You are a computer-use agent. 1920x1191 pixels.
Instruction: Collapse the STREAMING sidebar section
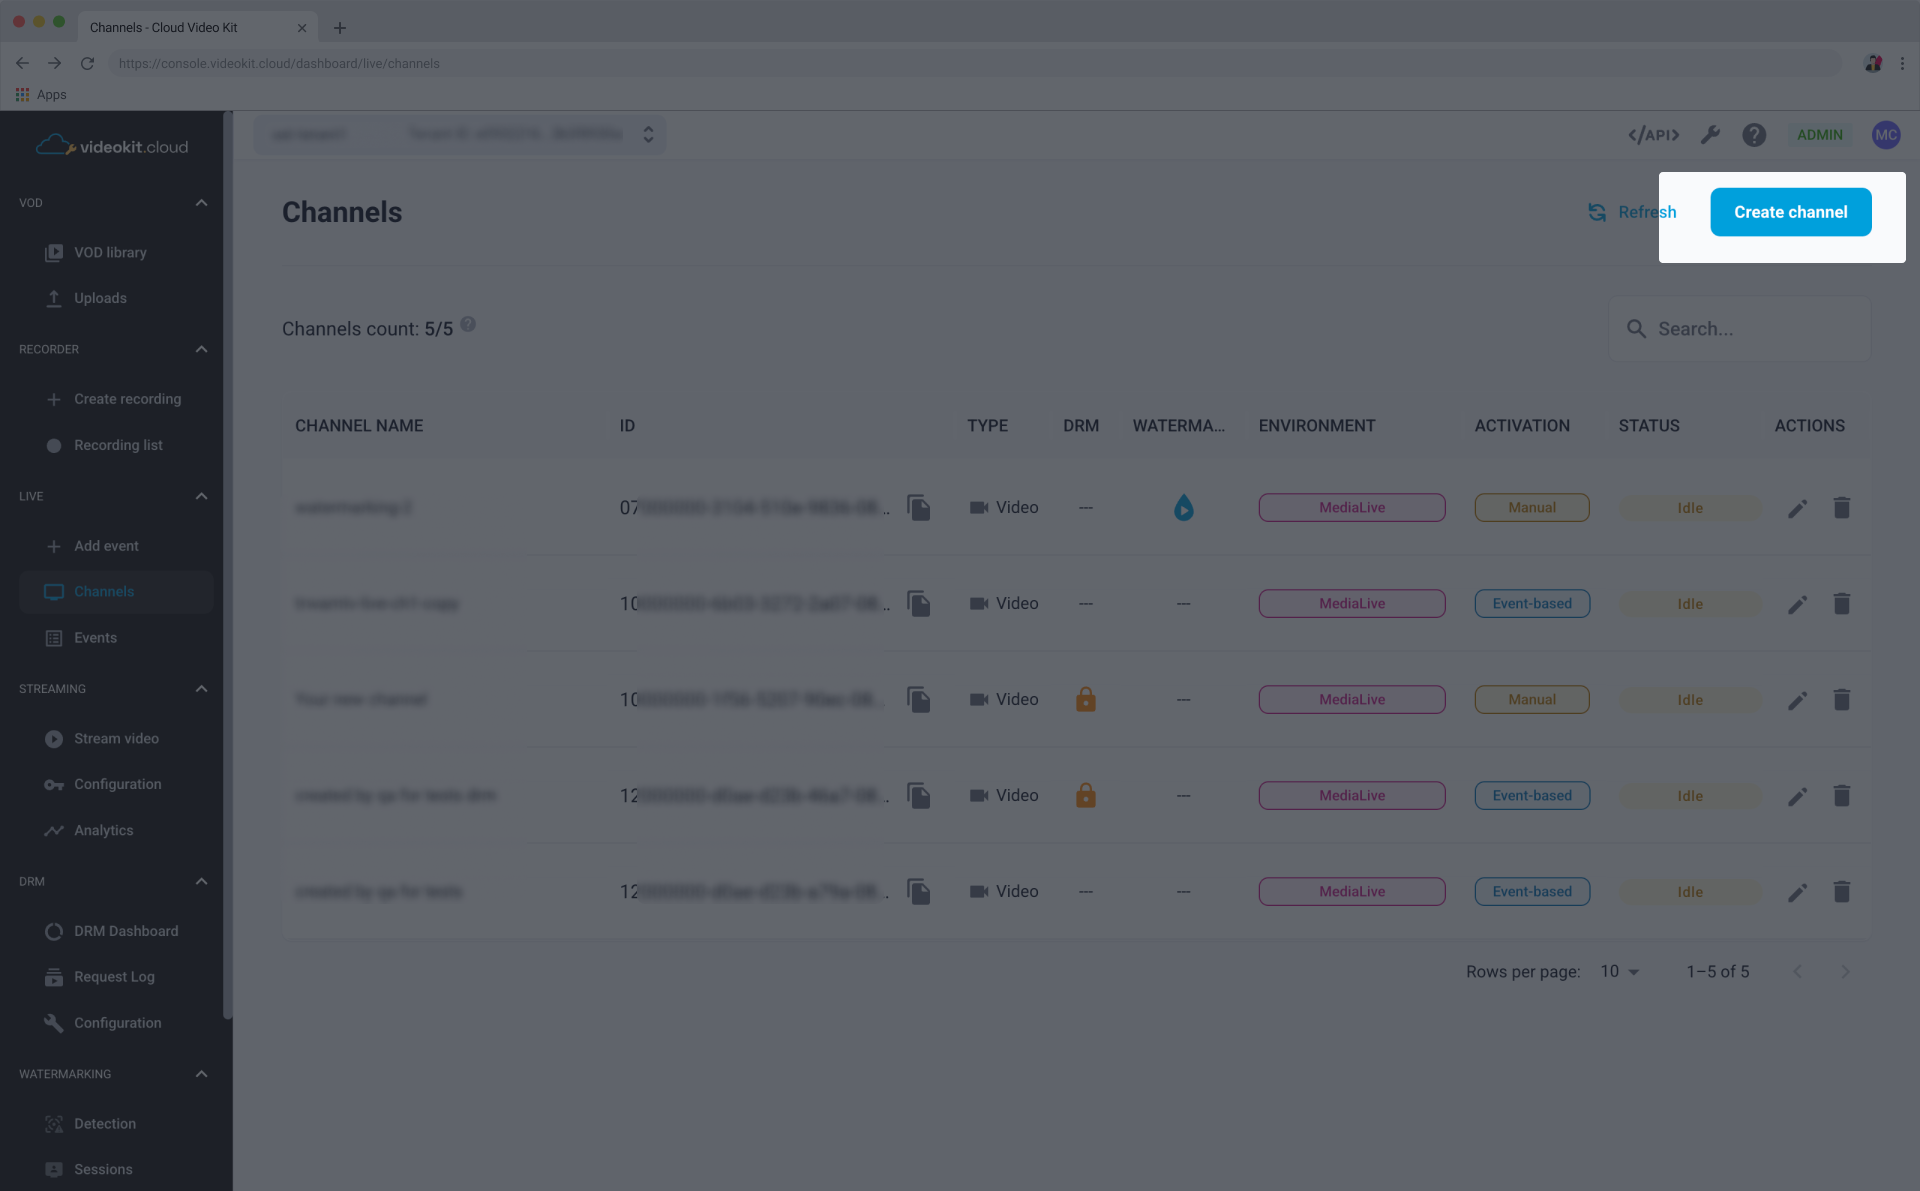pos(201,689)
